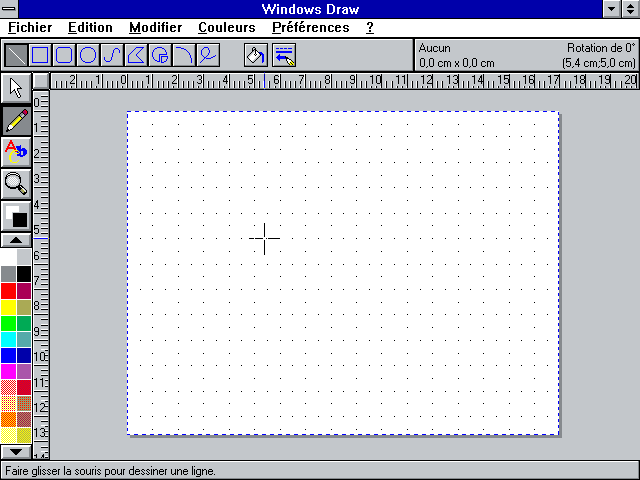Open the Couleurs menu
Viewport: 640px width, 480px height.
coord(227,28)
